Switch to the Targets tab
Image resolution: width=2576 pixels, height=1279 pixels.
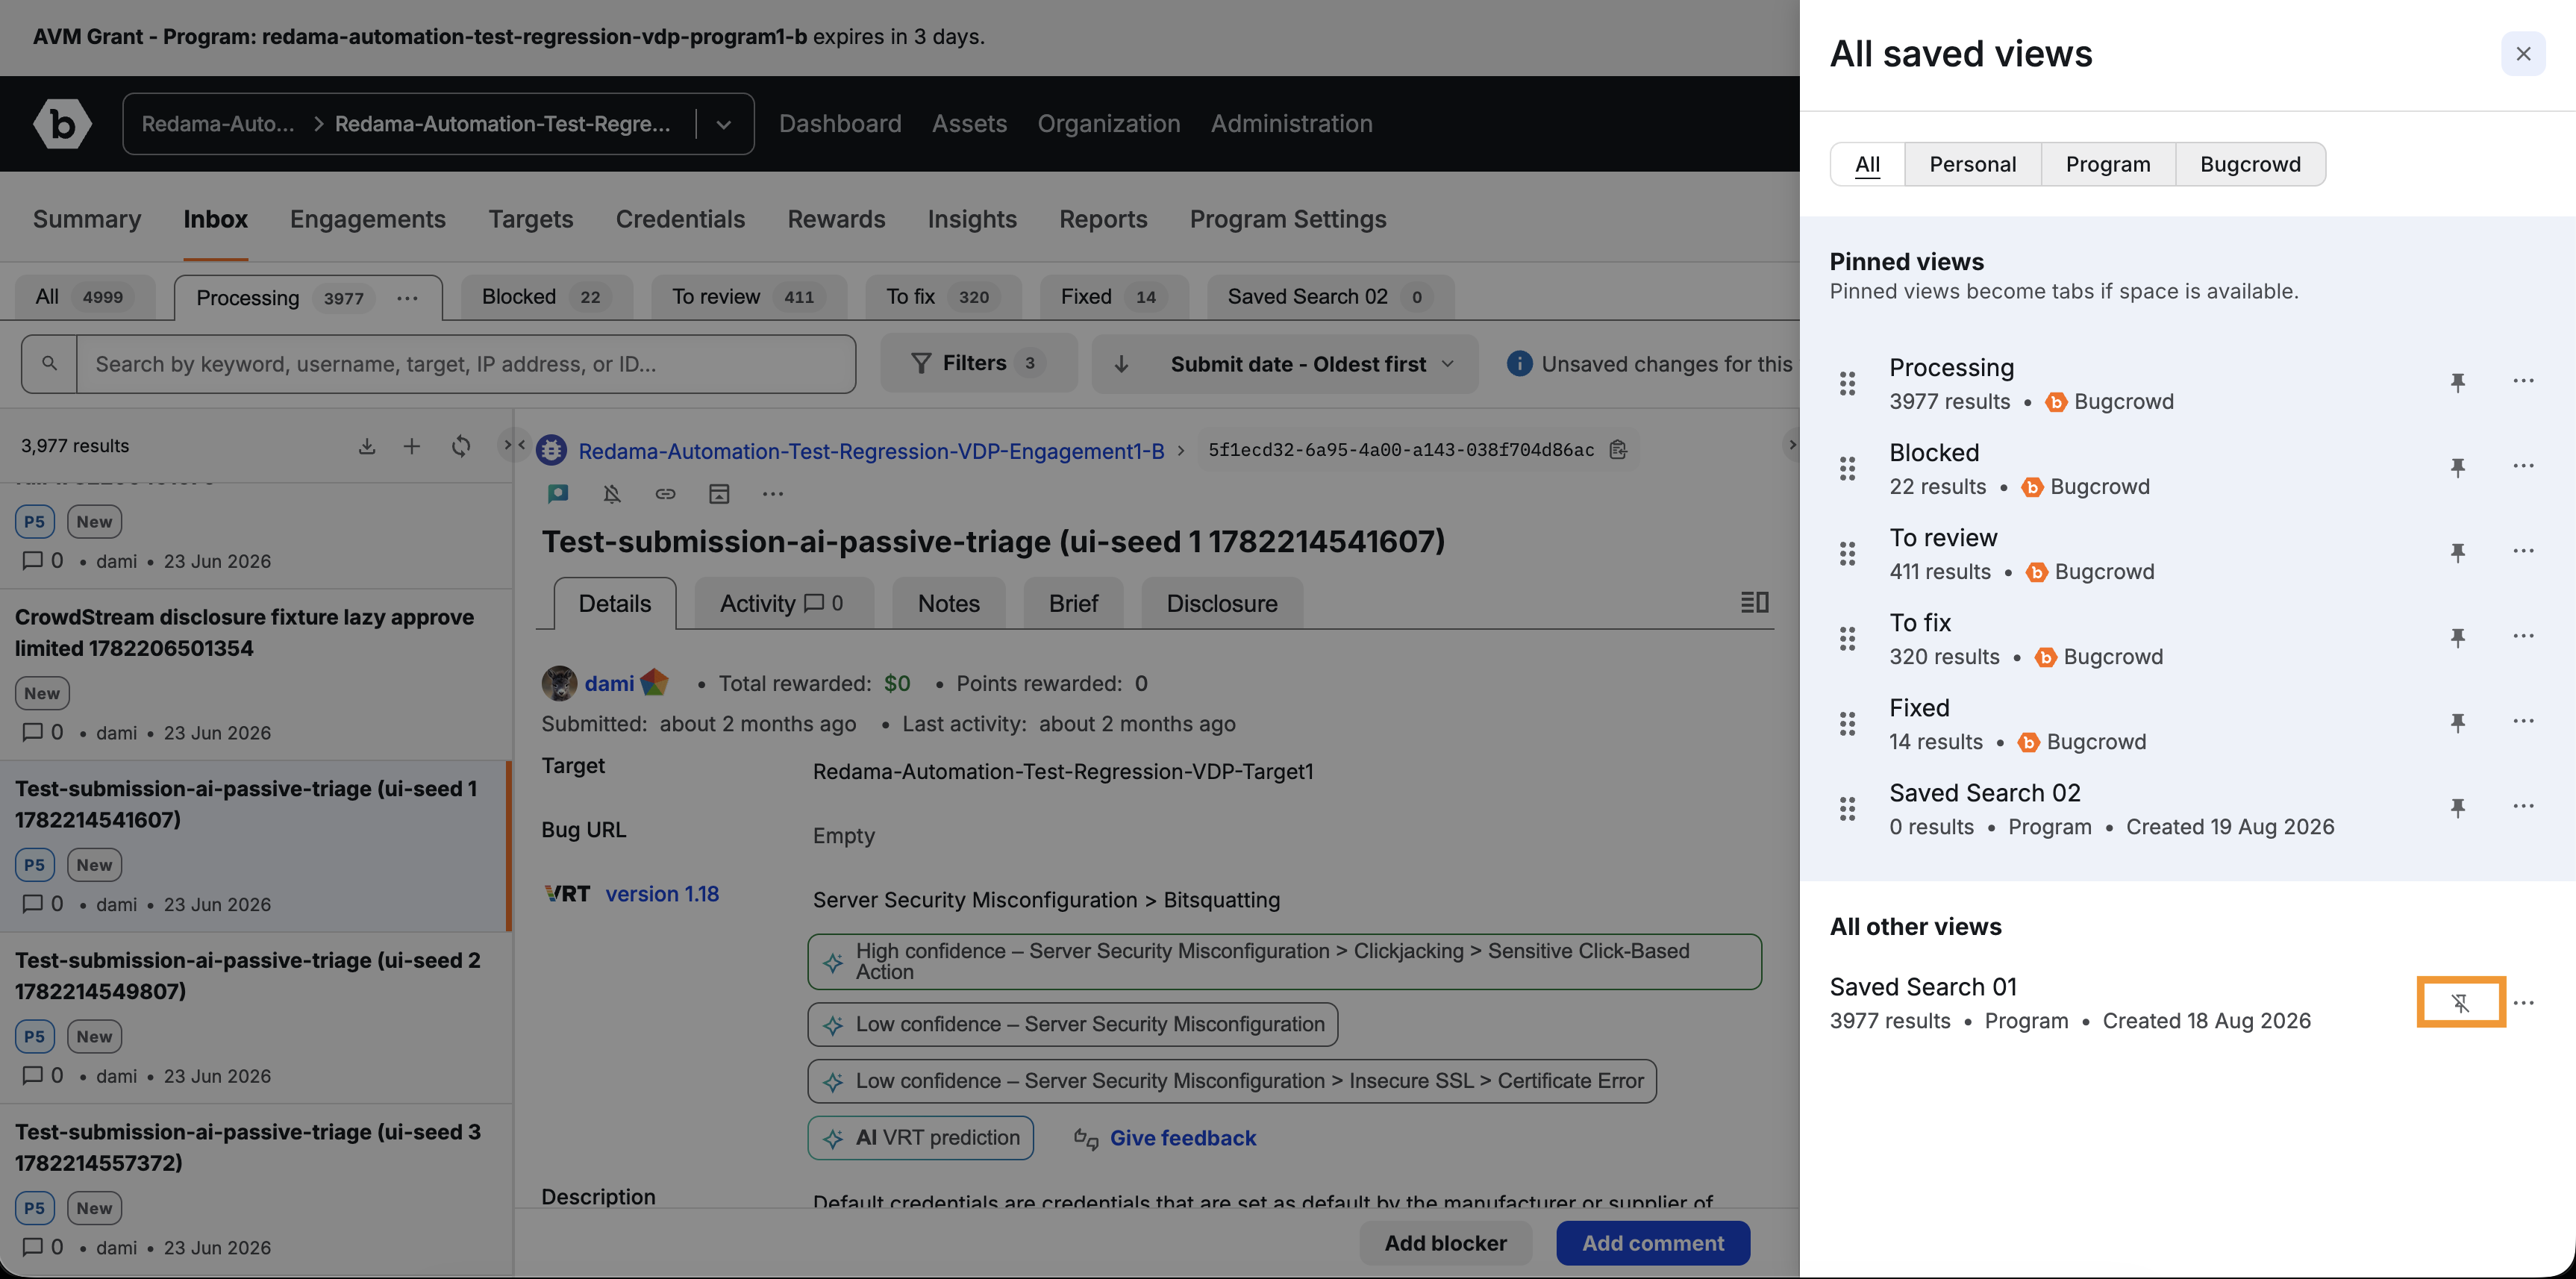(530, 219)
